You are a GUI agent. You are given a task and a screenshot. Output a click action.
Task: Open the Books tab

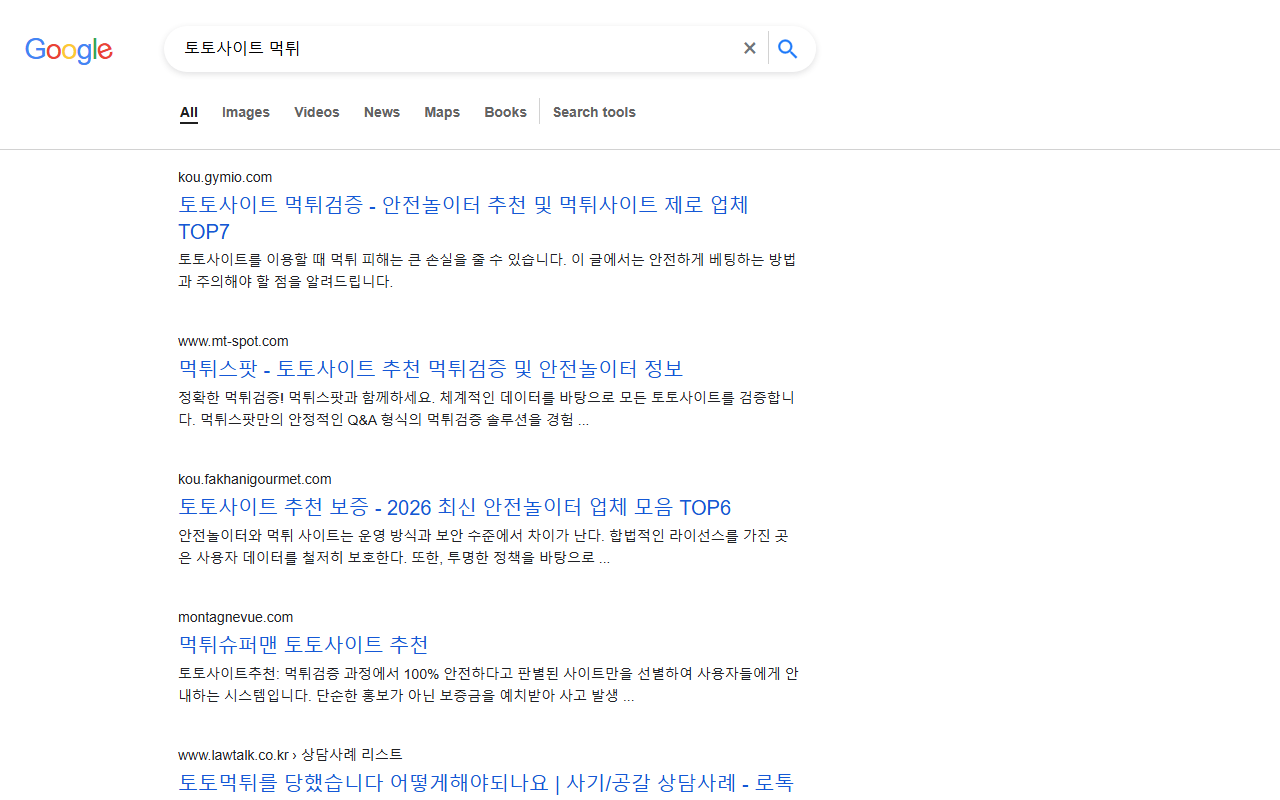pos(505,112)
